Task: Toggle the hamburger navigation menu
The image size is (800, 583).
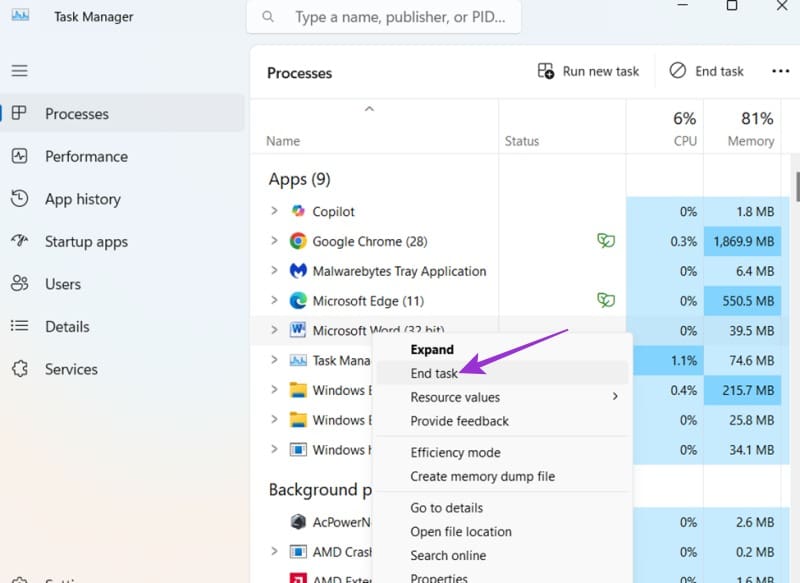Action: [19, 70]
